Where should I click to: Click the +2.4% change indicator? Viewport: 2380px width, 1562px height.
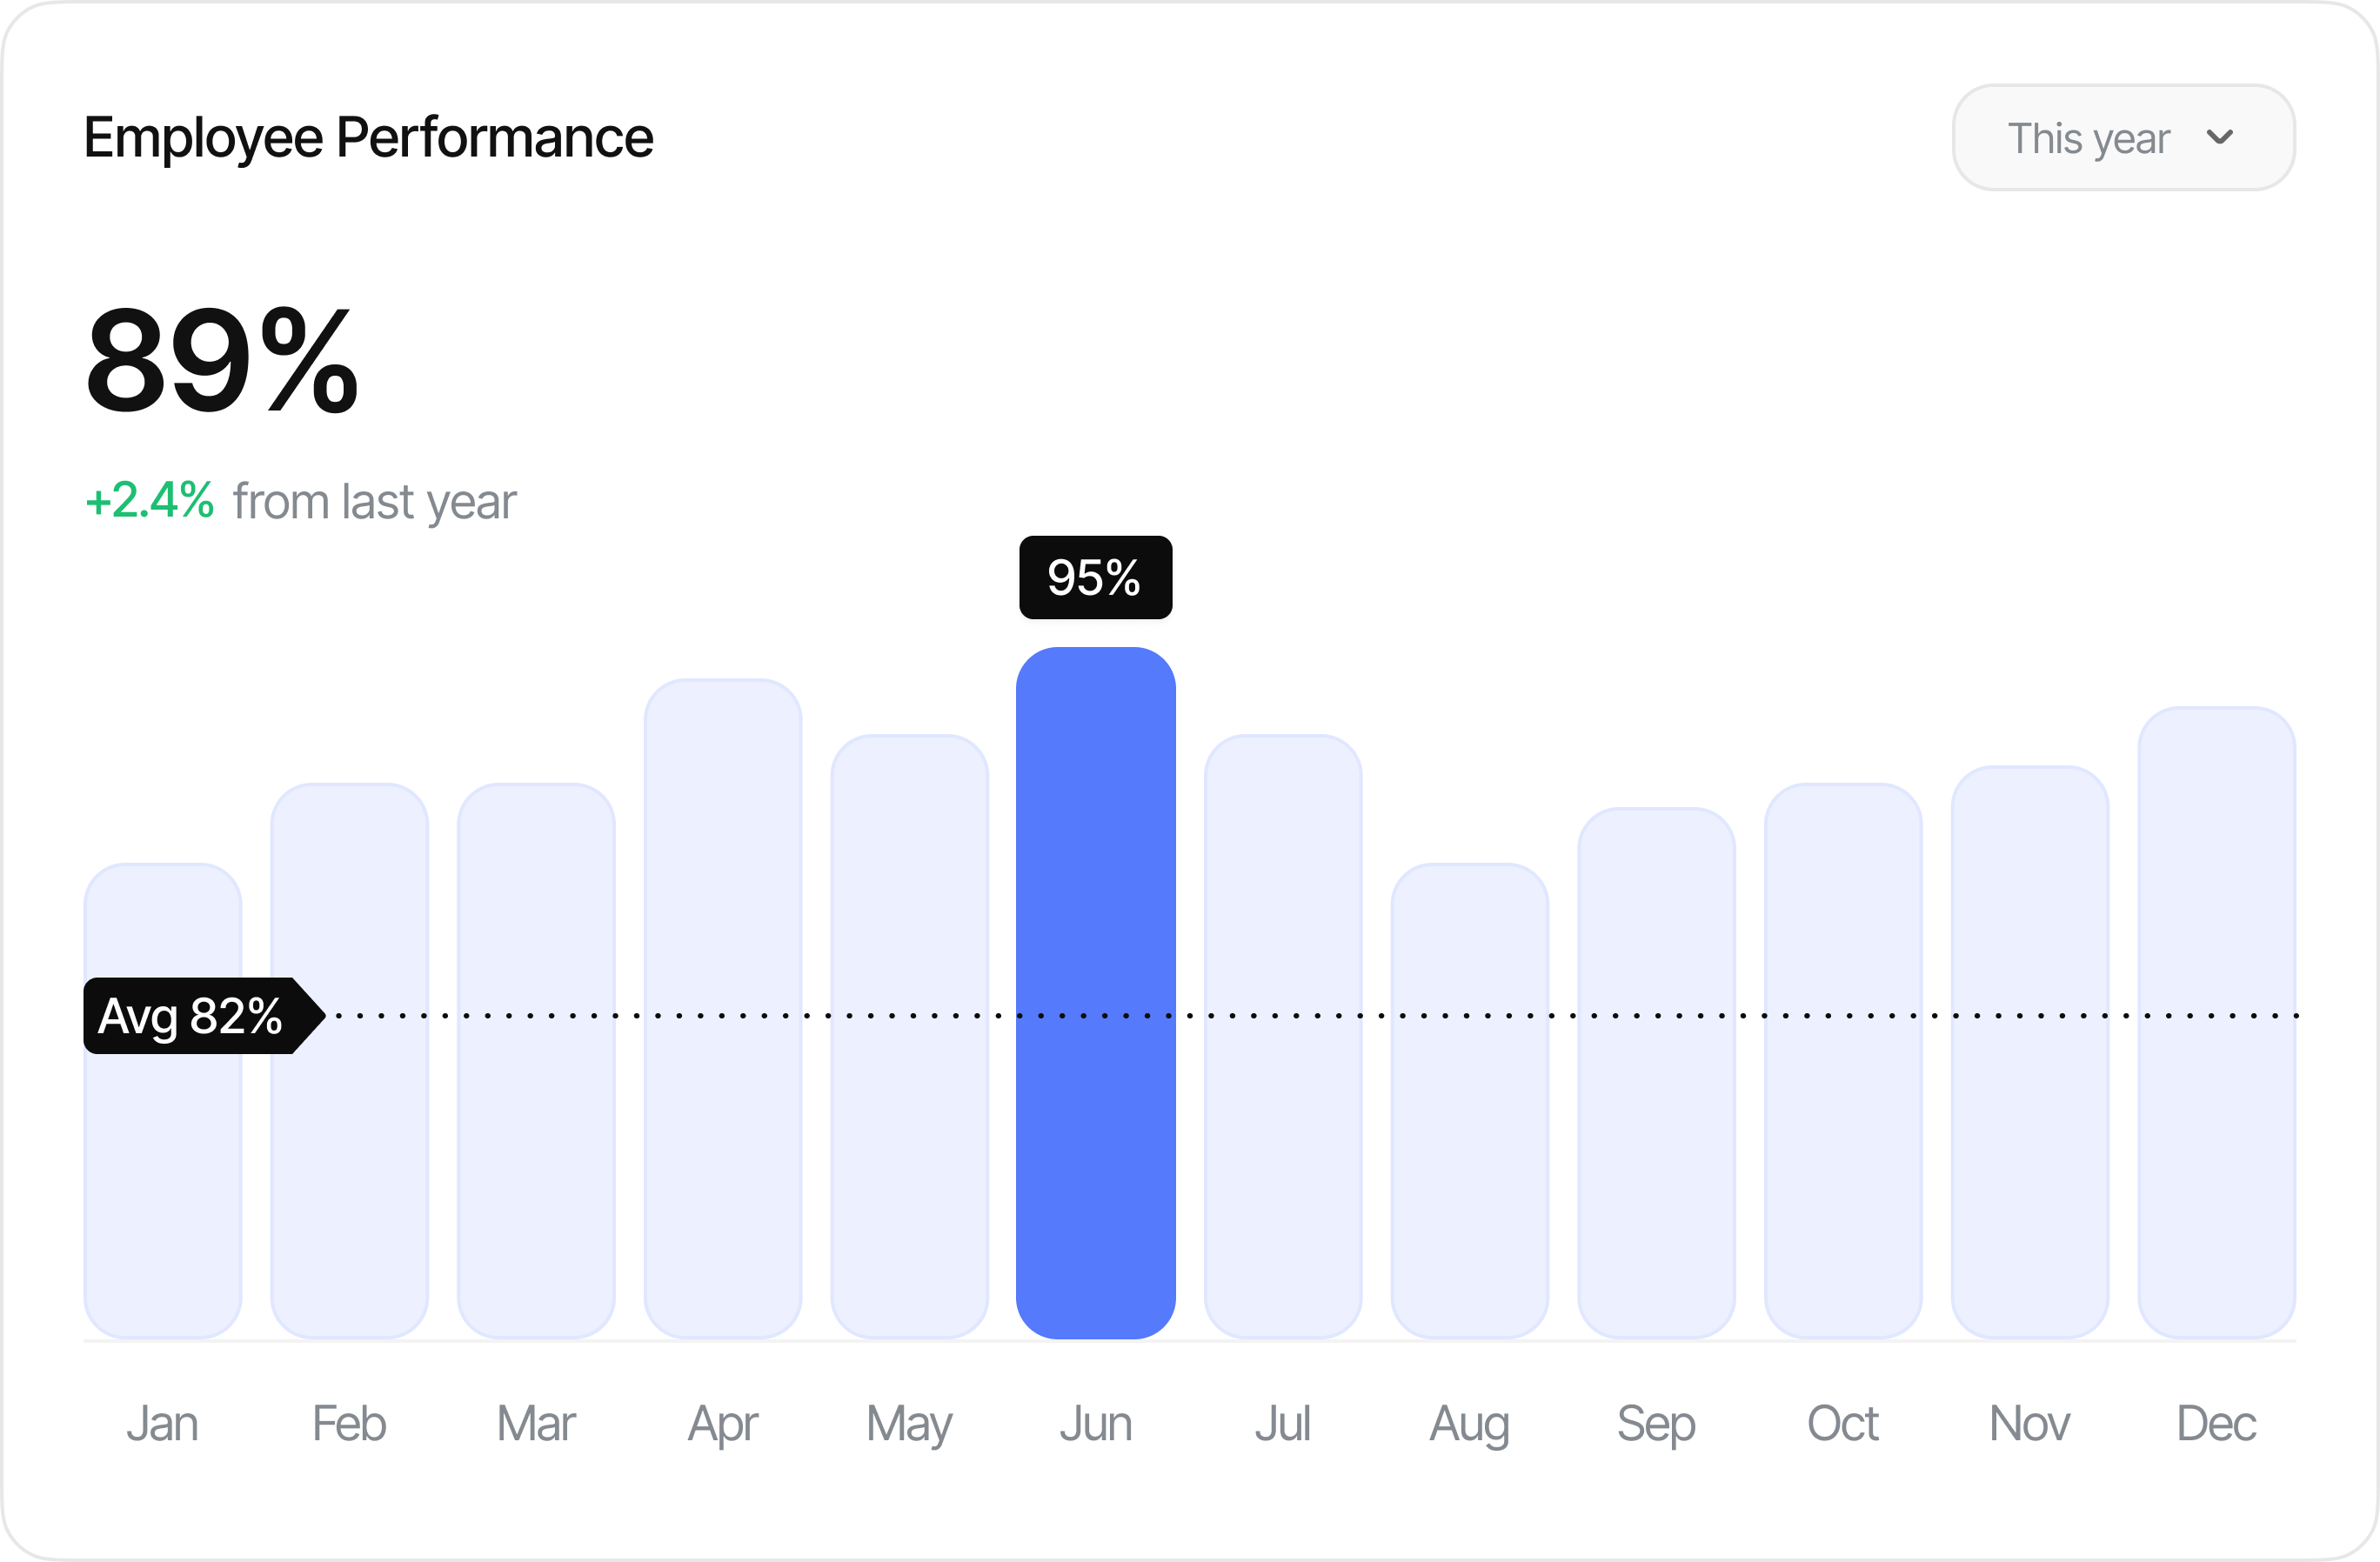pyautogui.click(x=150, y=500)
